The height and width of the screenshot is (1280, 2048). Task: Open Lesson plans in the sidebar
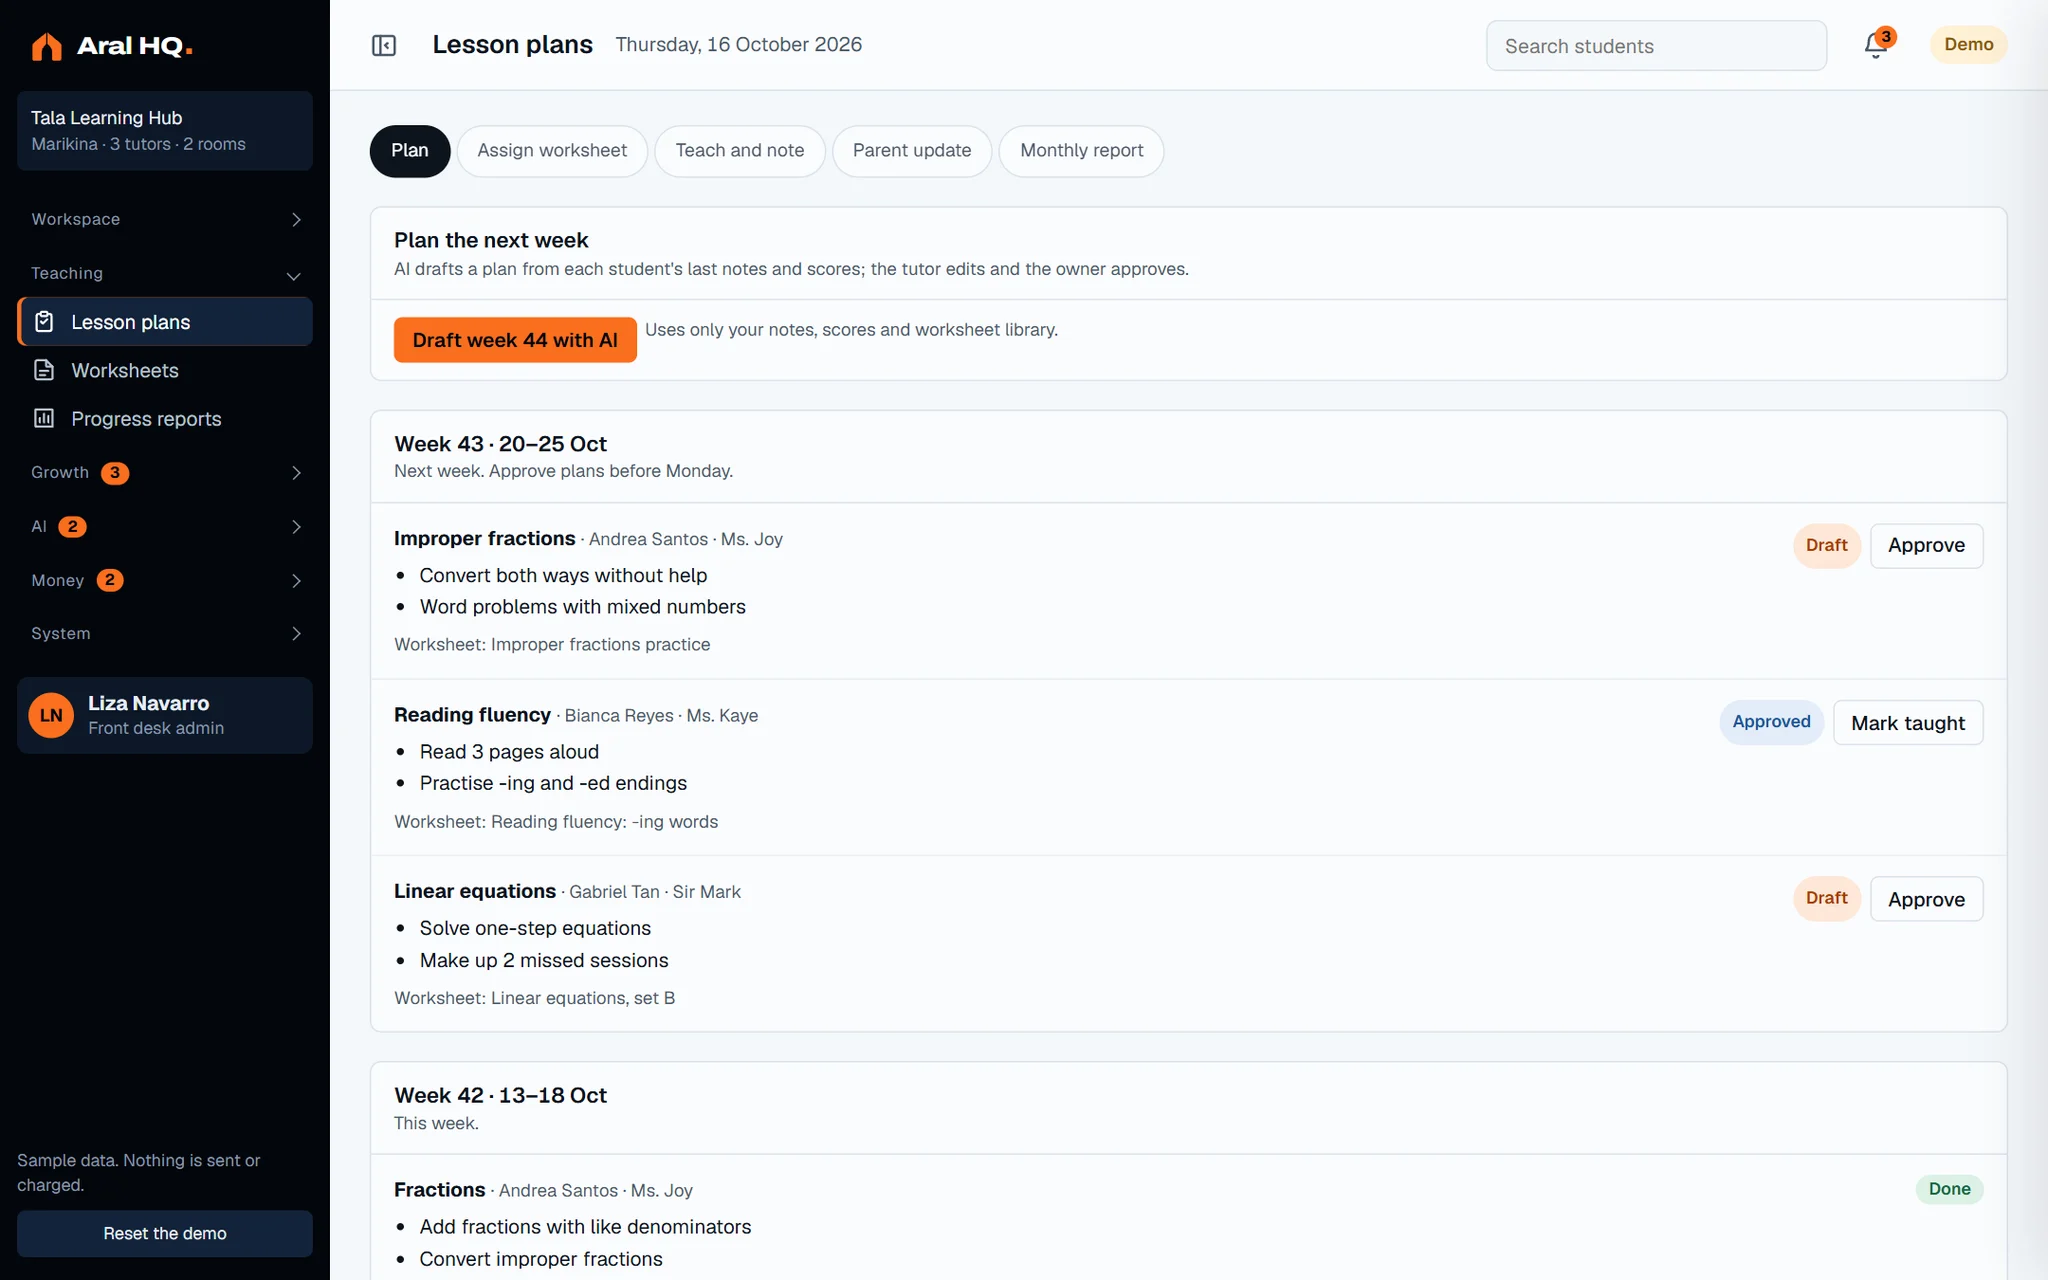coord(165,322)
